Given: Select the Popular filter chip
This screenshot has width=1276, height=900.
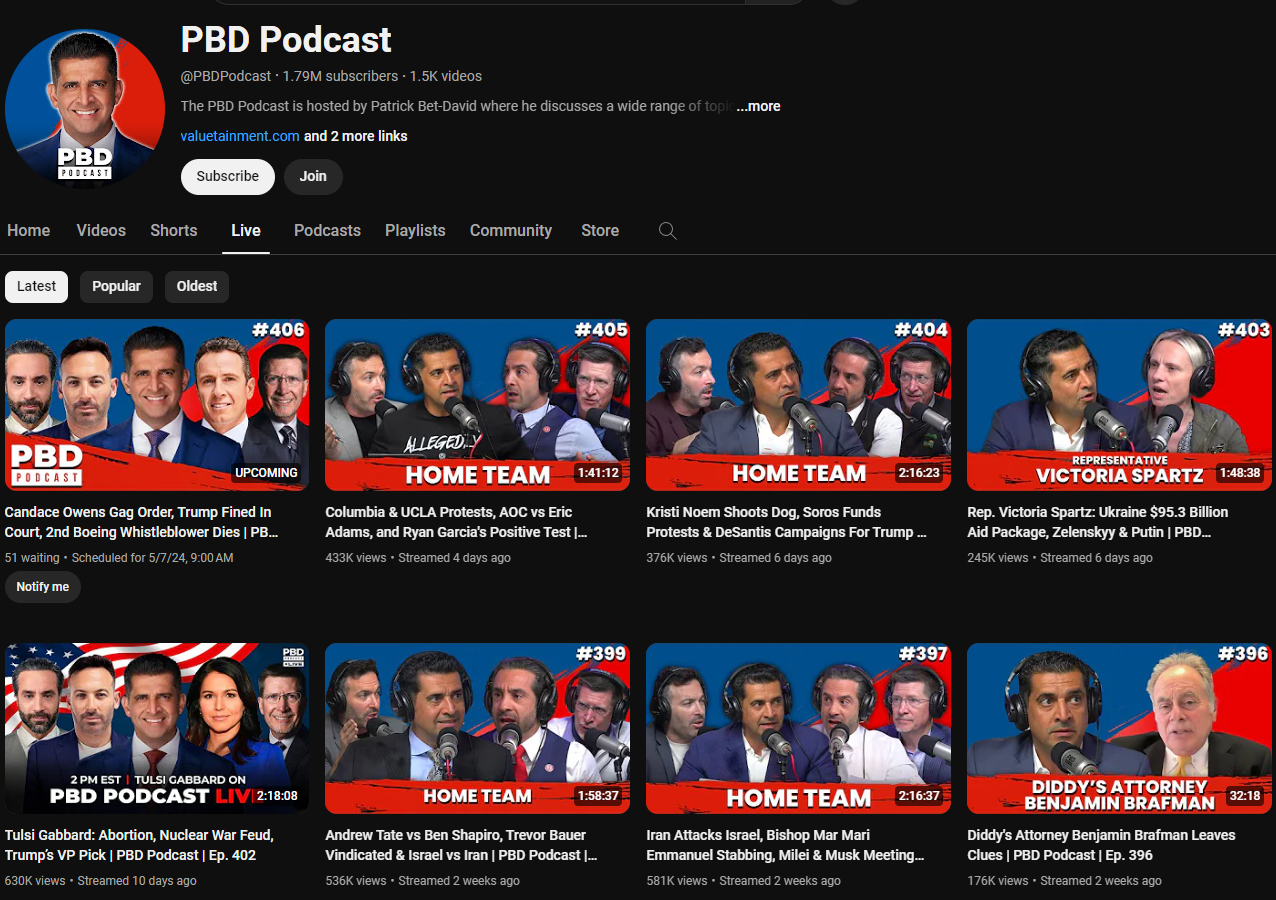Looking at the screenshot, I should coord(116,286).
